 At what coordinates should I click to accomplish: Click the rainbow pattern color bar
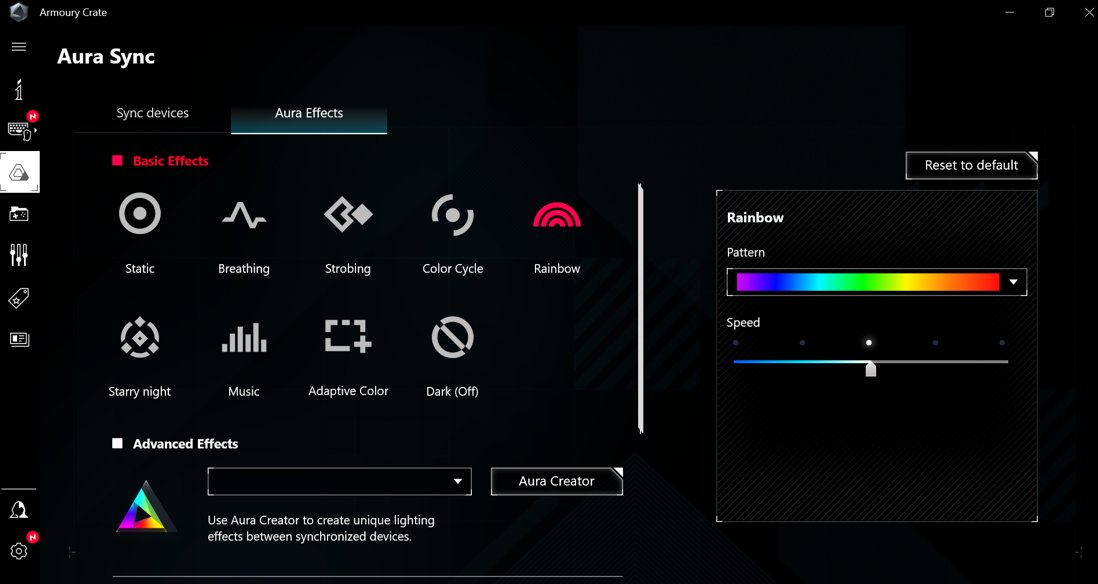(868, 282)
